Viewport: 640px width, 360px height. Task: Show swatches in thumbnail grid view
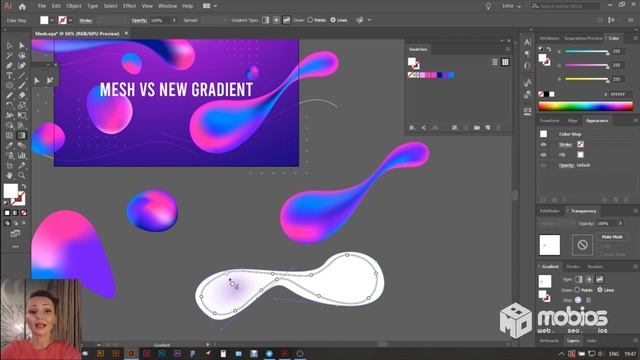point(505,62)
